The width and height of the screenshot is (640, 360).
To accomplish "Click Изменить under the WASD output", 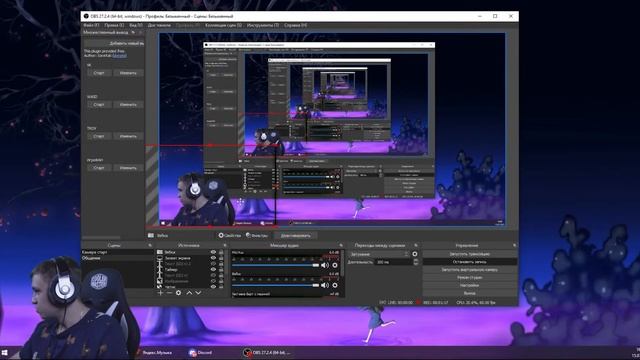I will click(128, 104).
